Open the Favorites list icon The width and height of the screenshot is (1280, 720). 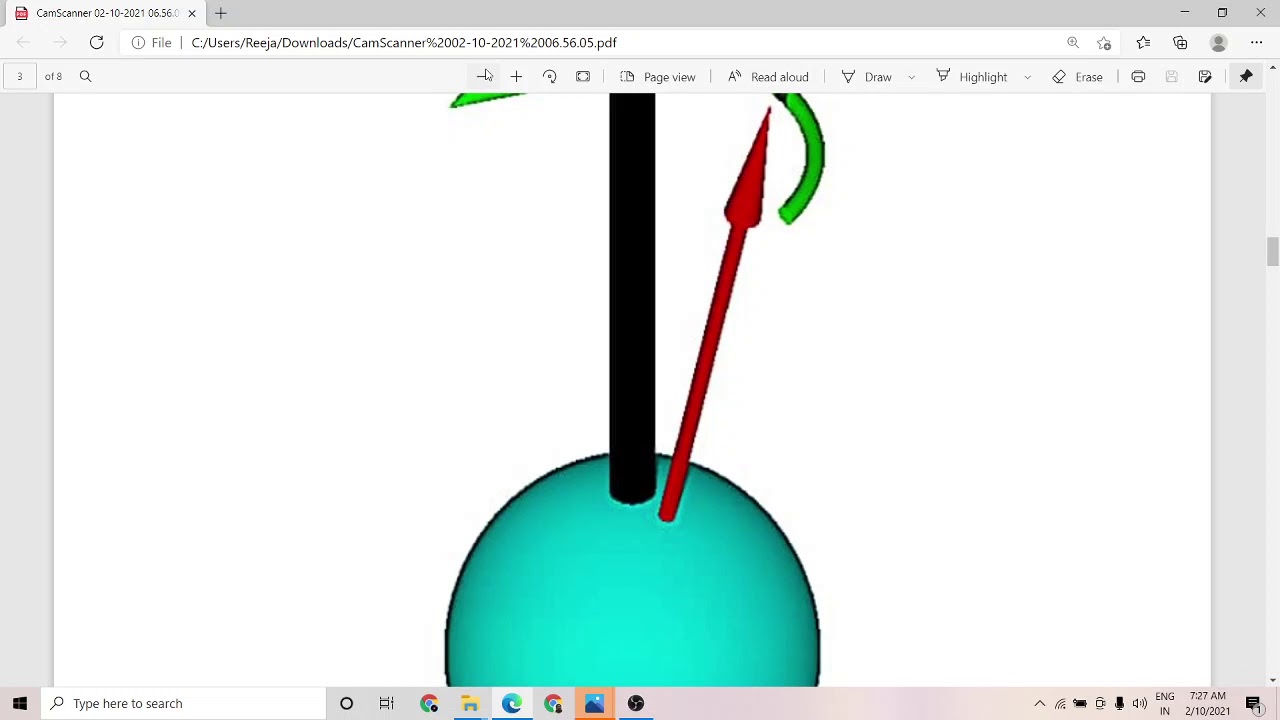pos(1143,42)
